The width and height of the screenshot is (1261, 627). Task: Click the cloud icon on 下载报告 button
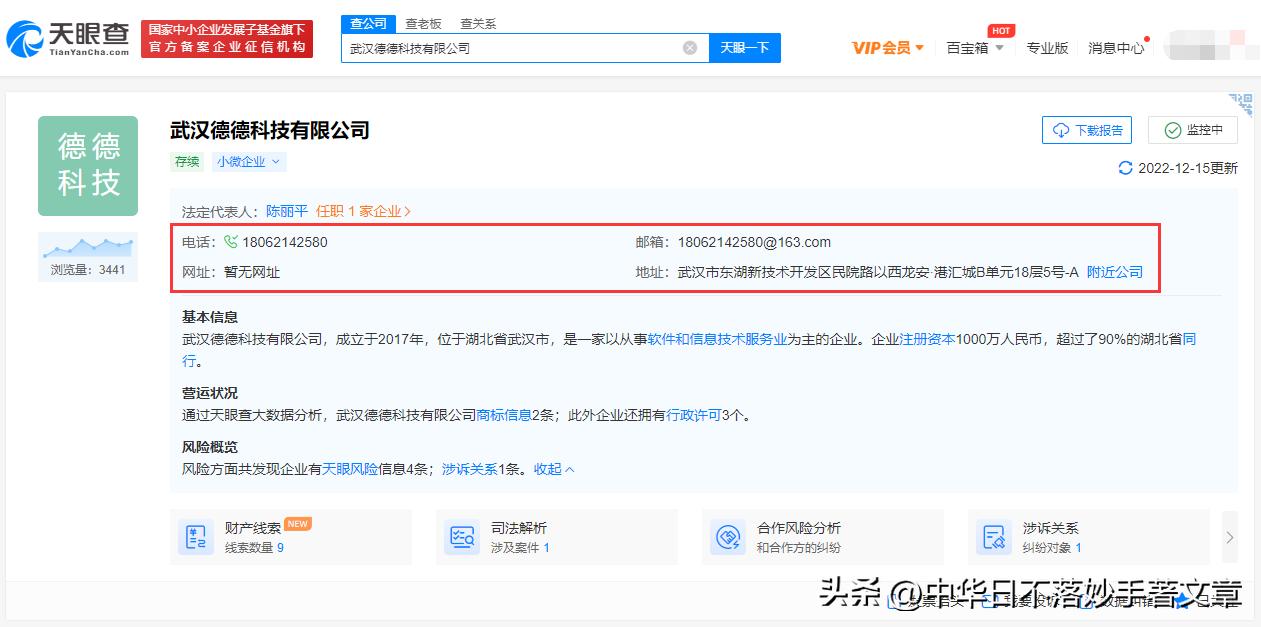click(x=1062, y=129)
